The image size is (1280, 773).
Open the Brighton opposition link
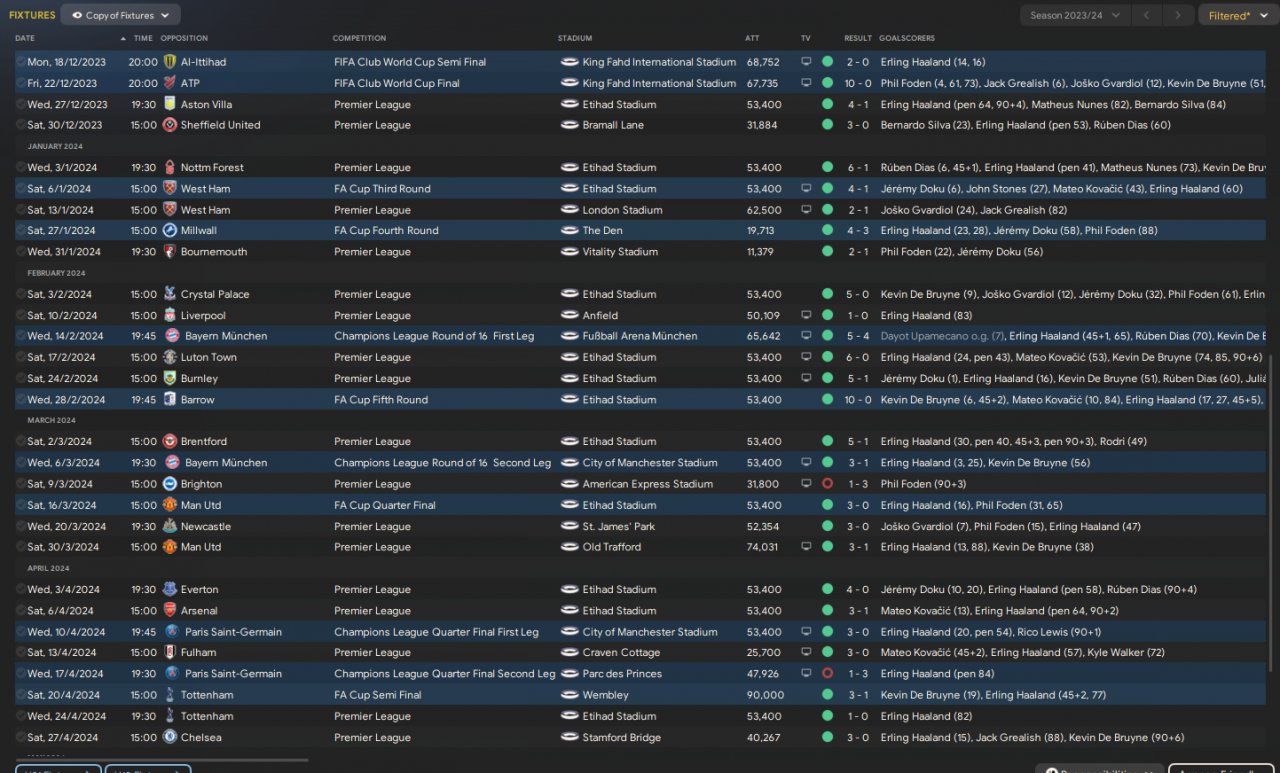coord(201,484)
